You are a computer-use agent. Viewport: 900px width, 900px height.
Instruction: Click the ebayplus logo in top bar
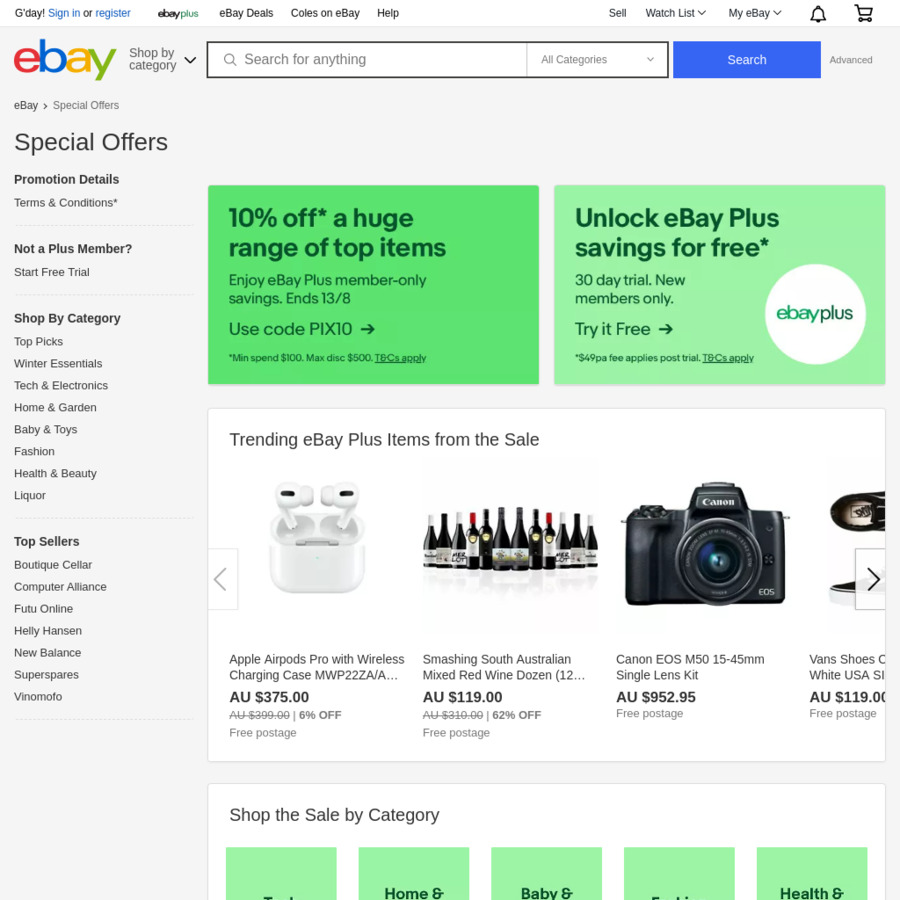click(178, 13)
